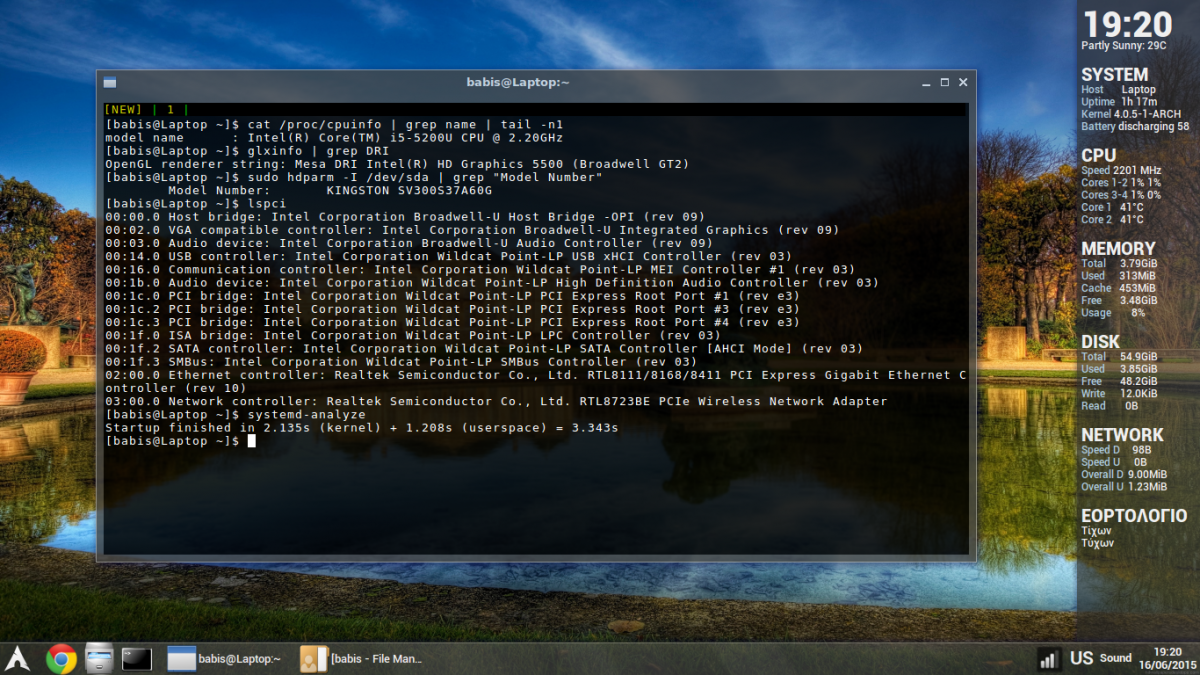Open the file manager launcher icon
The image size is (1200, 675).
[x=99, y=658]
